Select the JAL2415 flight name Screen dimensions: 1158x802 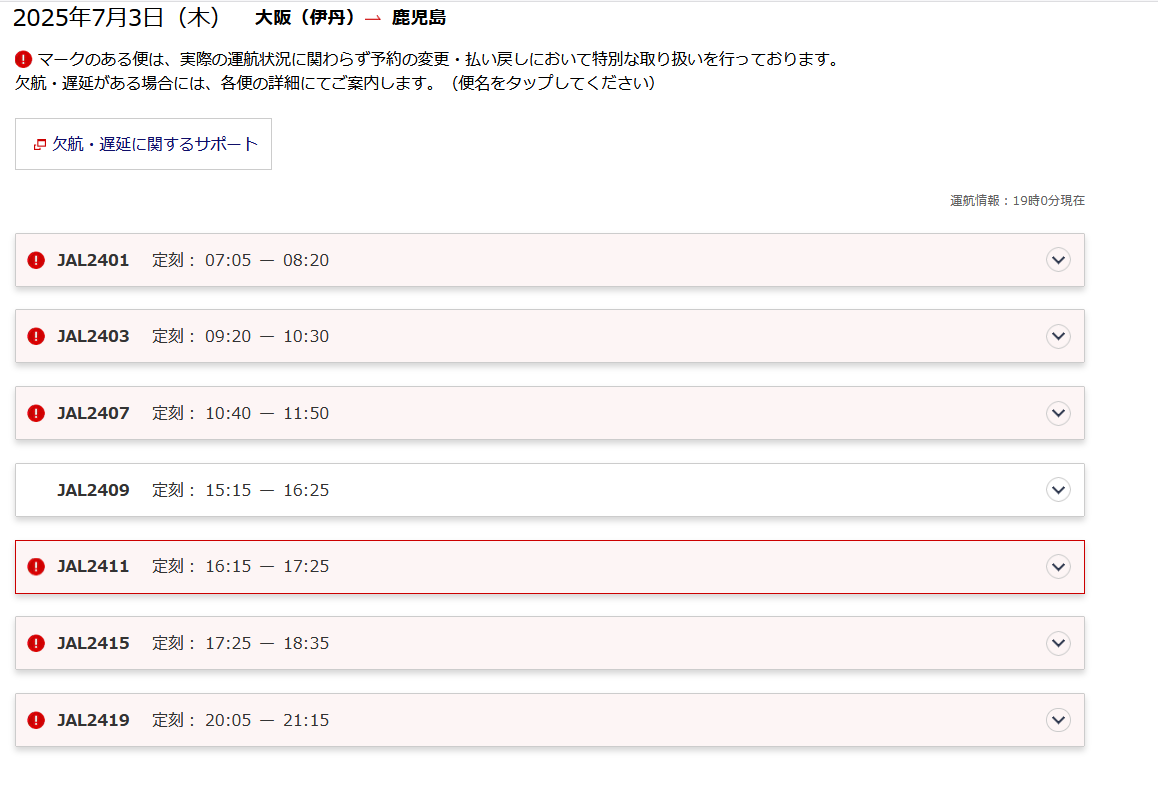point(93,643)
